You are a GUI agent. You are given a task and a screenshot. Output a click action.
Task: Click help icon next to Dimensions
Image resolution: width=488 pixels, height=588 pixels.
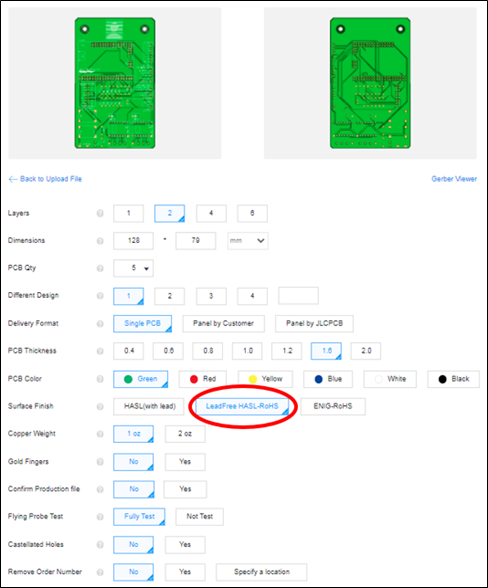pos(100,241)
